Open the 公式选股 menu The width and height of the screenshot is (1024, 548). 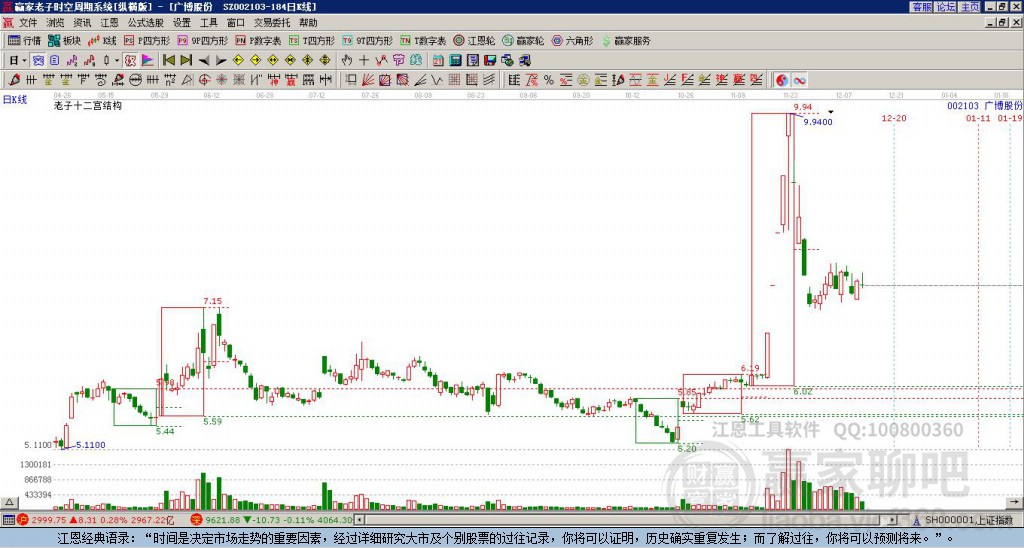coord(146,23)
